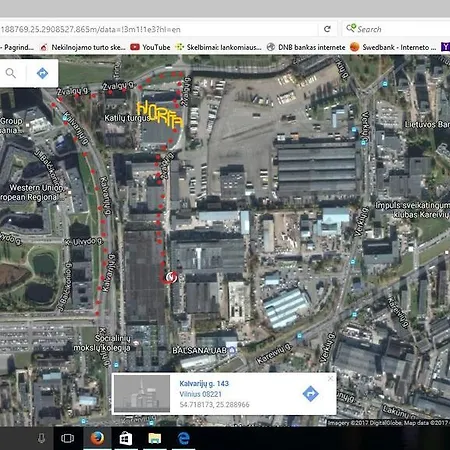Open Firefox from the taskbar
This screenshot has height=450, width=450.
click(x=97, y=438)
